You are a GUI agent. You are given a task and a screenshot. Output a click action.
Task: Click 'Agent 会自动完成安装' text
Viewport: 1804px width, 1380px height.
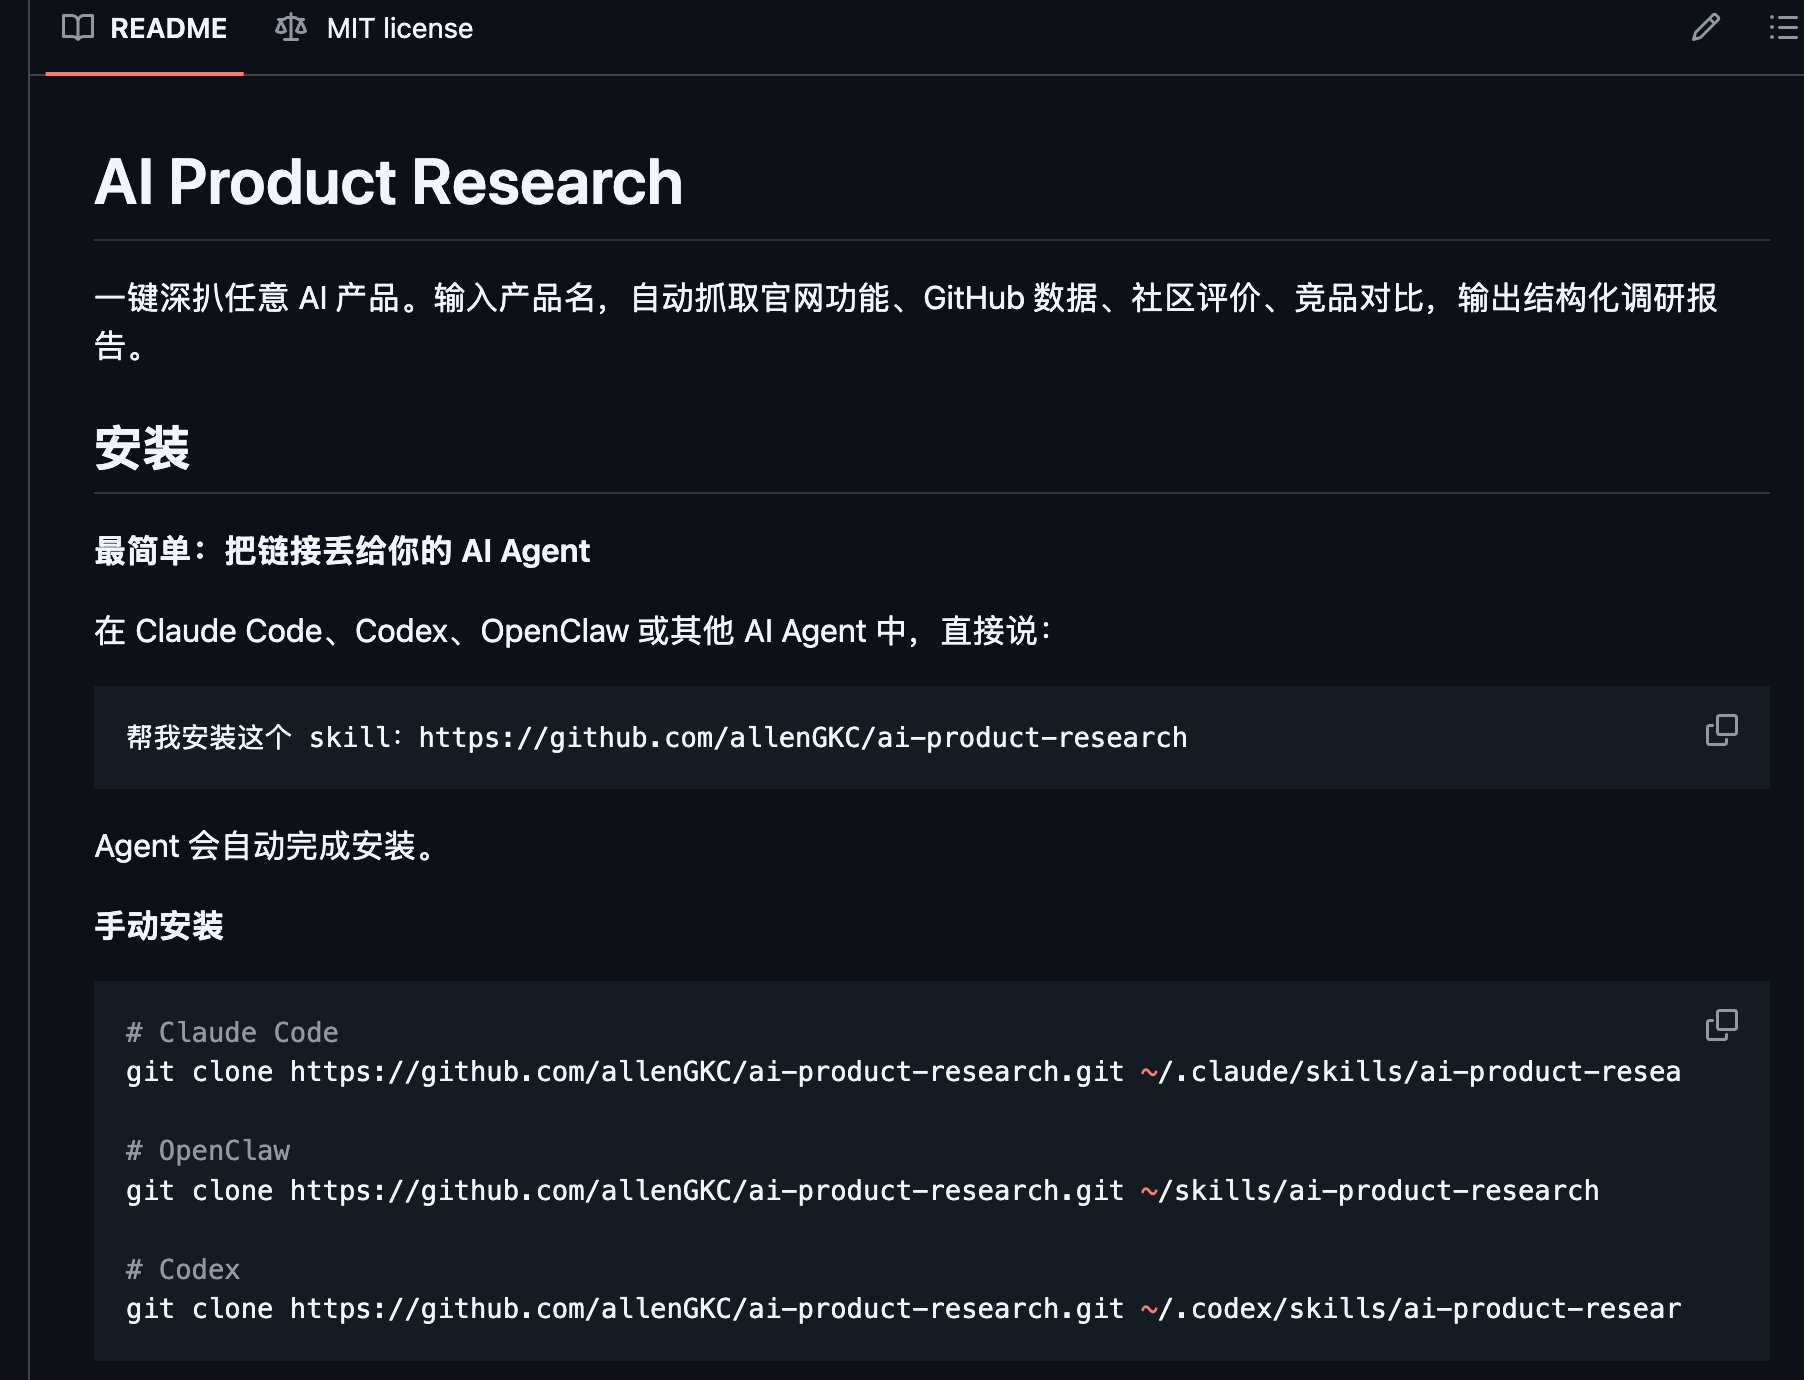[x=265, y=846]
